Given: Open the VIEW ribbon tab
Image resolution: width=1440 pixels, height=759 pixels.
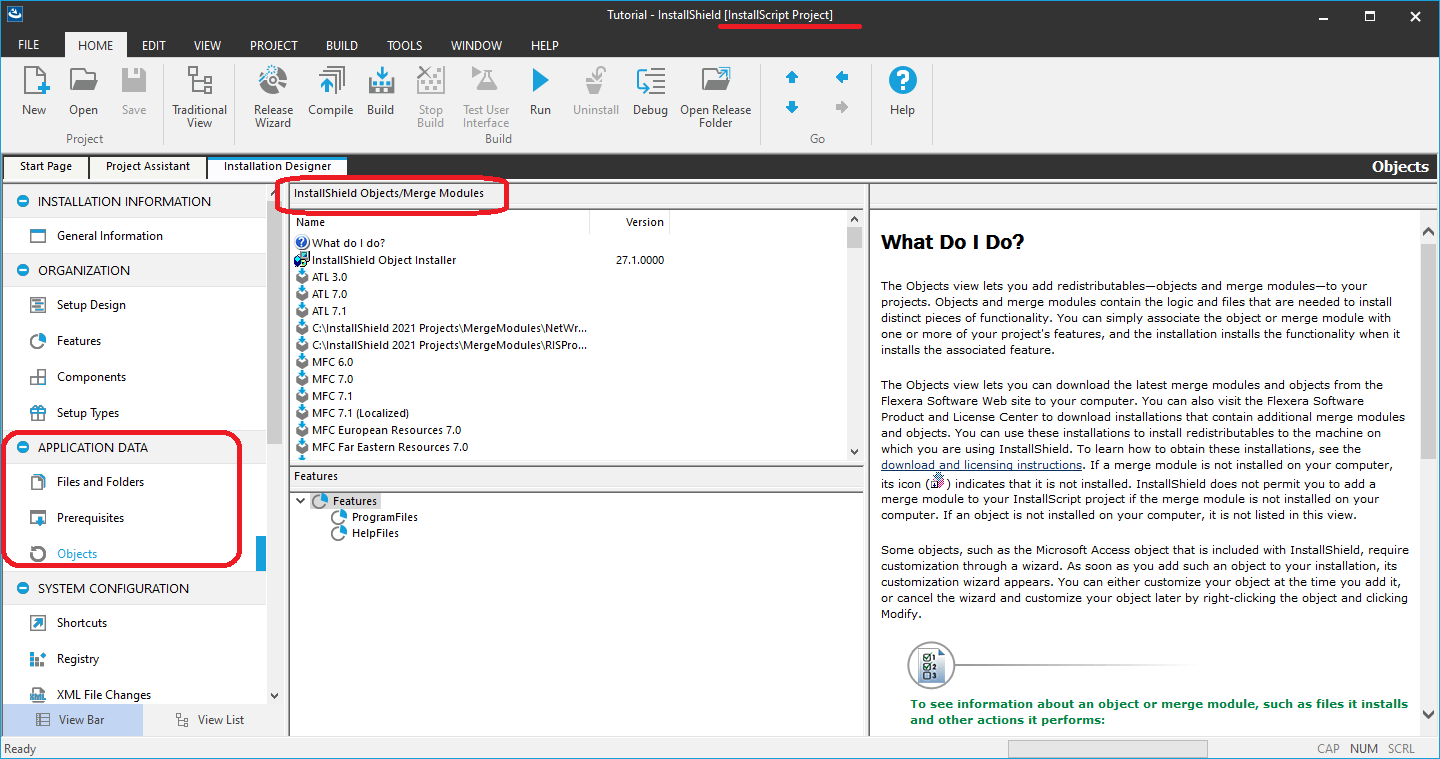Looking at the screenshot, I should [x=207, y=45].
